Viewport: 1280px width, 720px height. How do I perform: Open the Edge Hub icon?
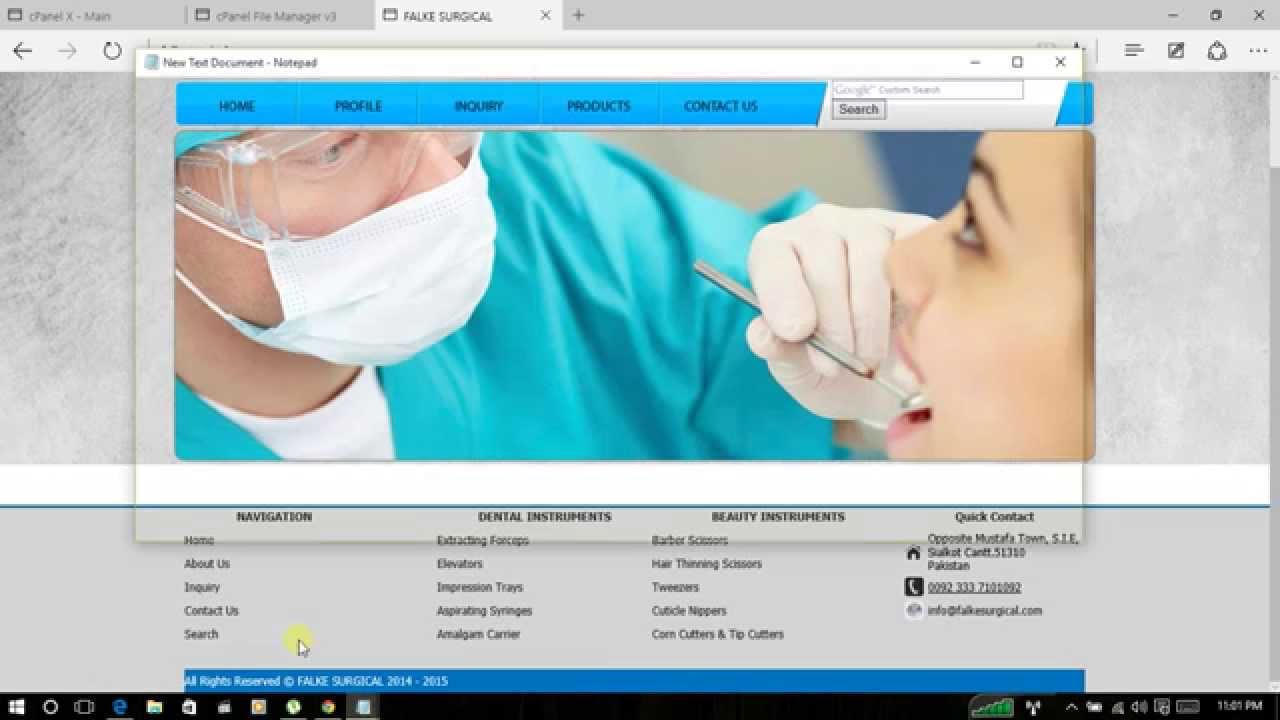pos(1133,51)
